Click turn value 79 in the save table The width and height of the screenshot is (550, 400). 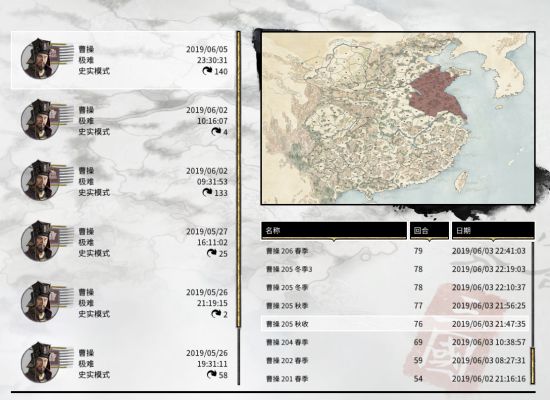click(x=418, y=251)
